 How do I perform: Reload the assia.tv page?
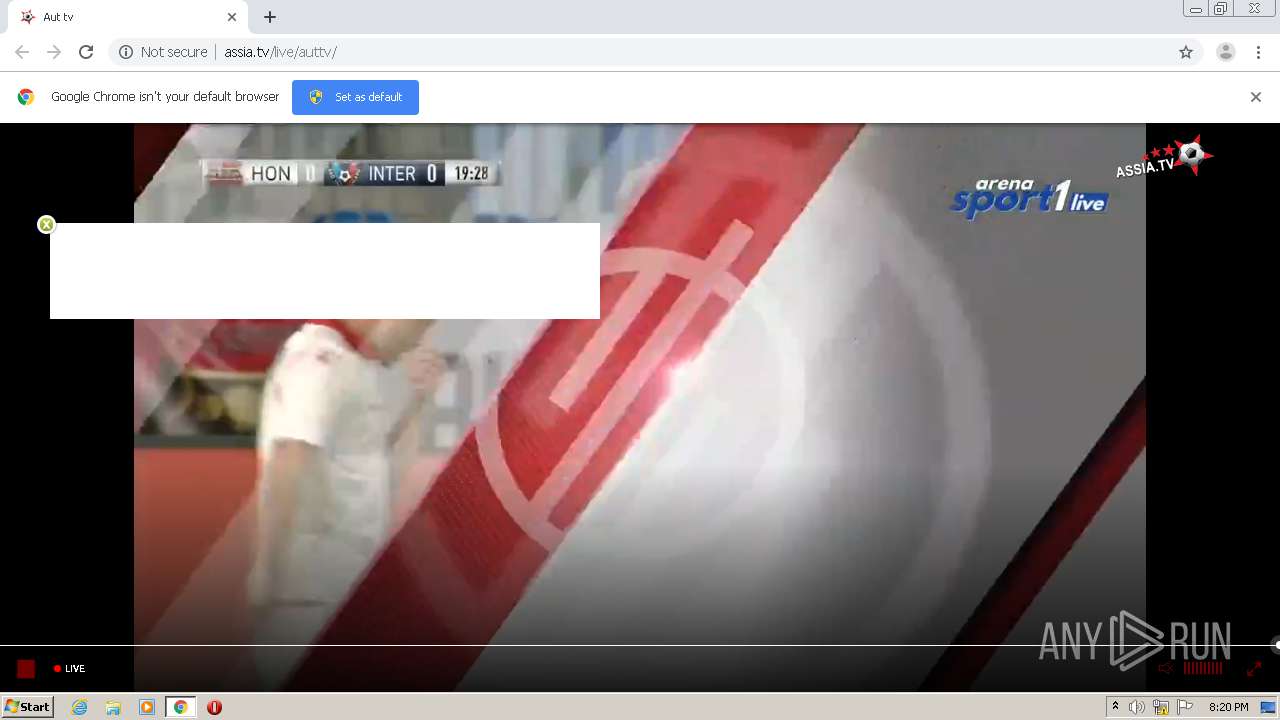(86, 52)
